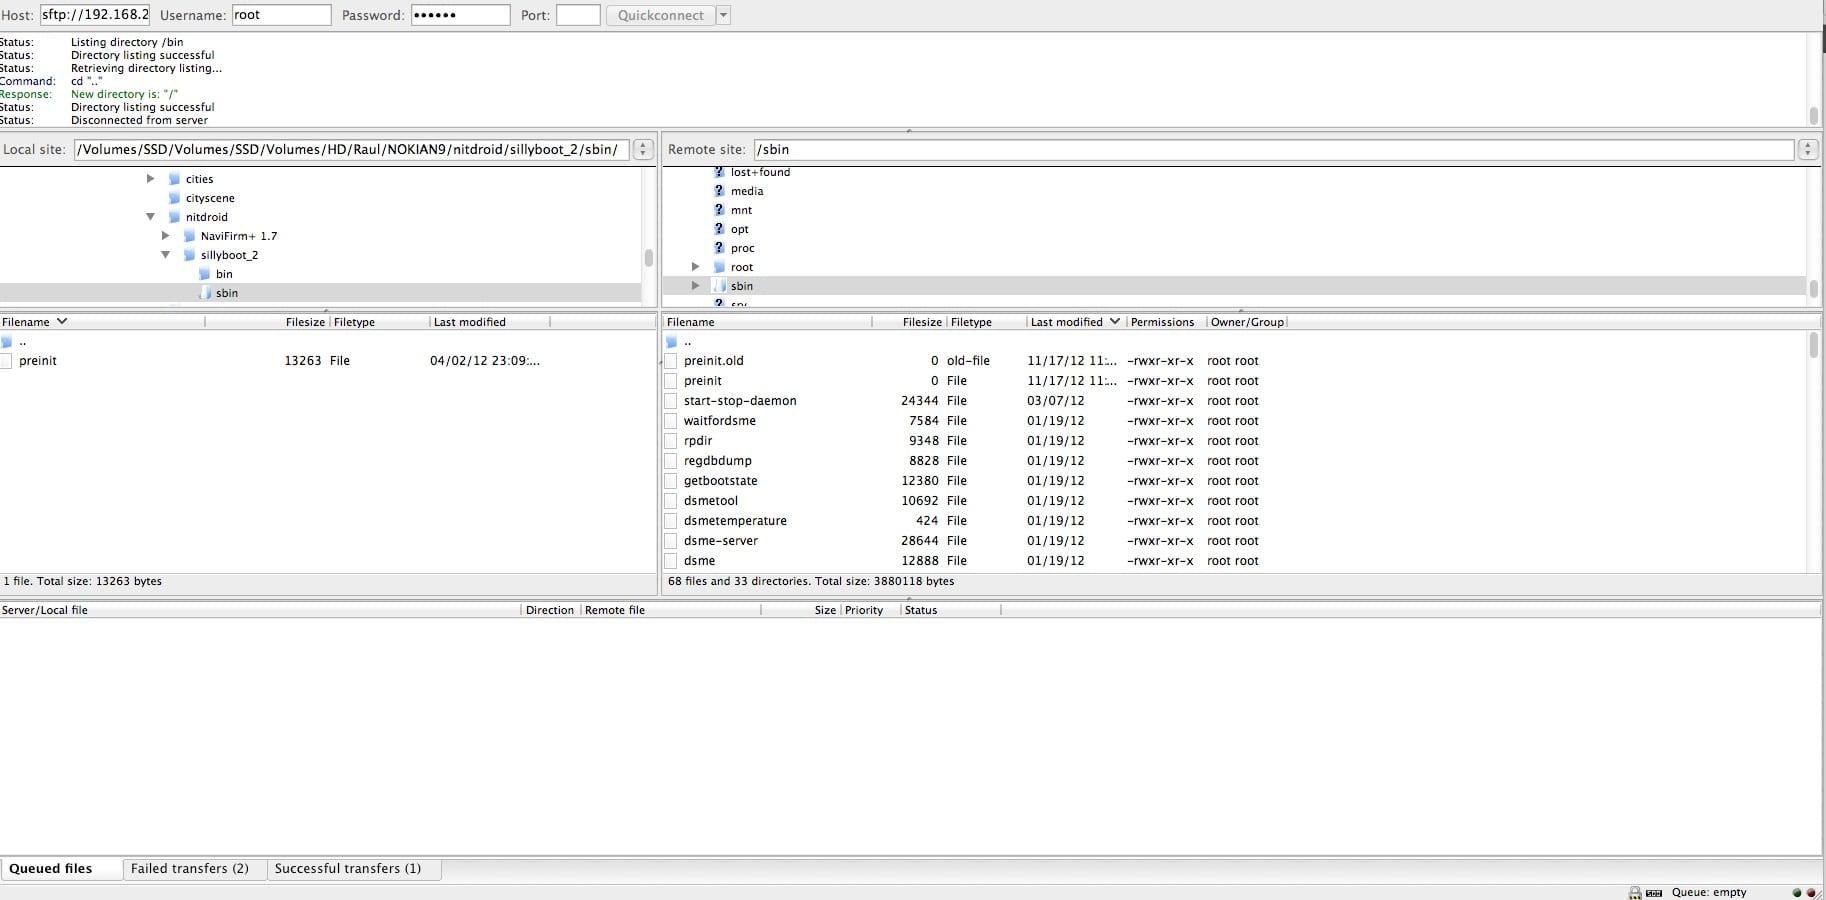This screenshot has height=900, width=1826.
Task: Click the speed limit indicator icon
Action: tap(1653, 892)
